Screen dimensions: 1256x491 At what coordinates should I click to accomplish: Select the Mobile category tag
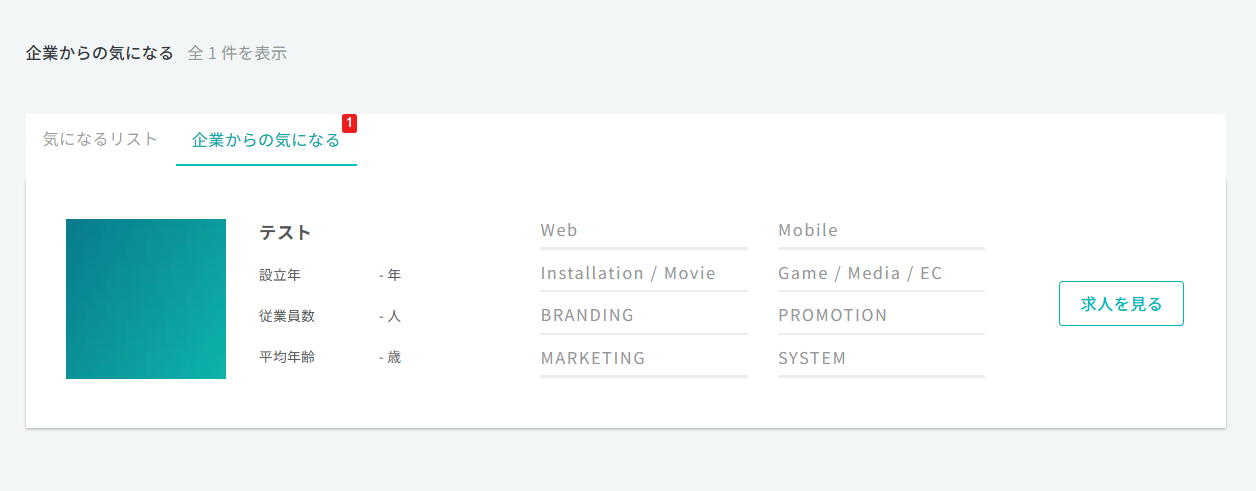[x=808, y=231]
